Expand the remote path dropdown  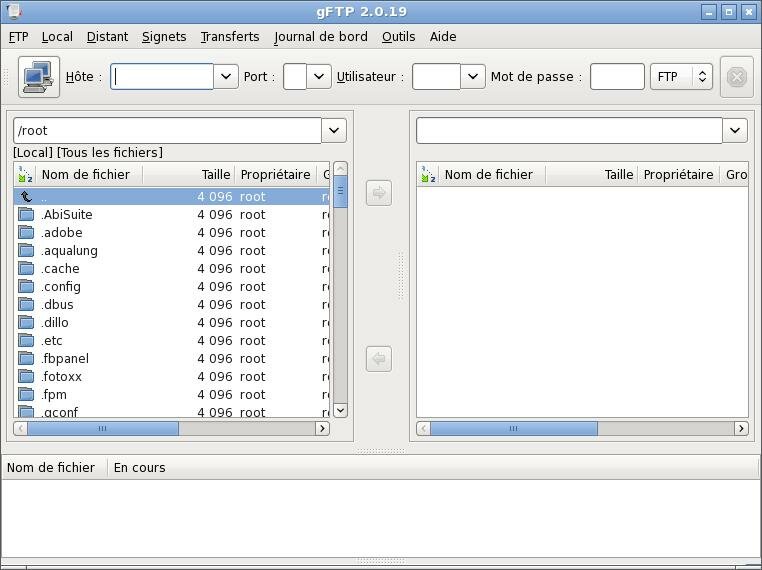click(x=735, y=130)
